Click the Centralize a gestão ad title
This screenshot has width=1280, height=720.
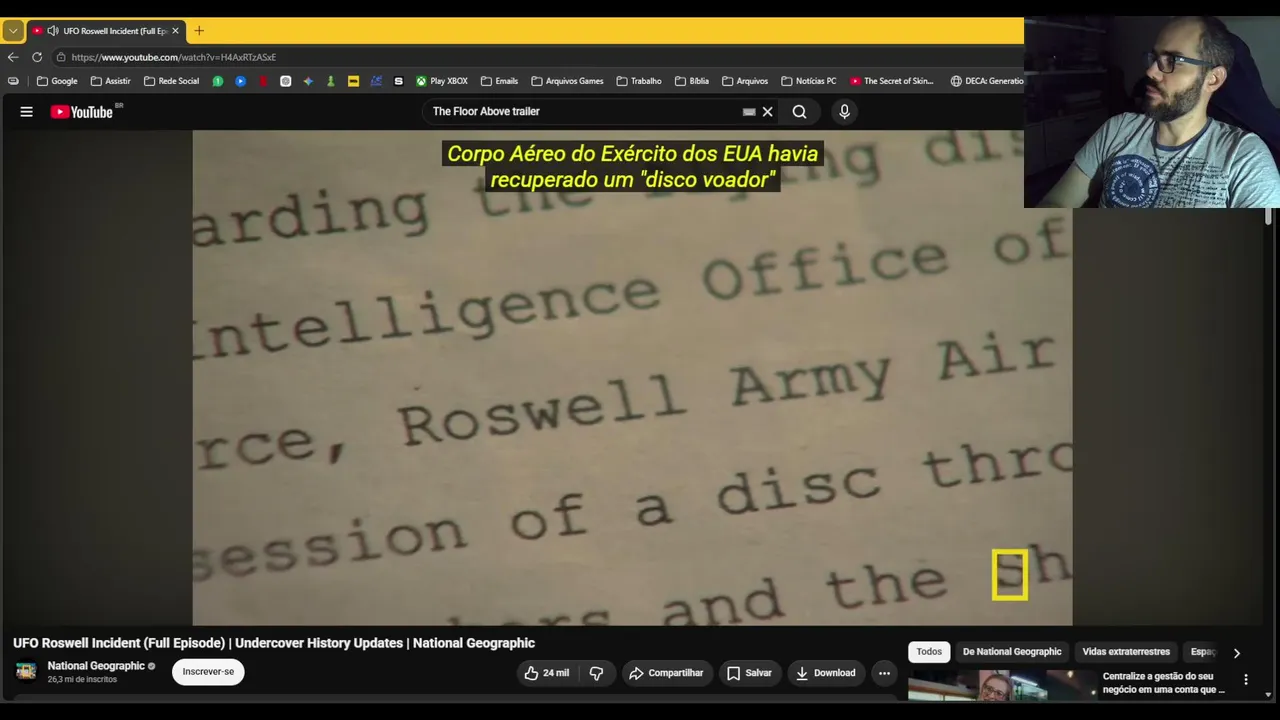(1164, 683)
